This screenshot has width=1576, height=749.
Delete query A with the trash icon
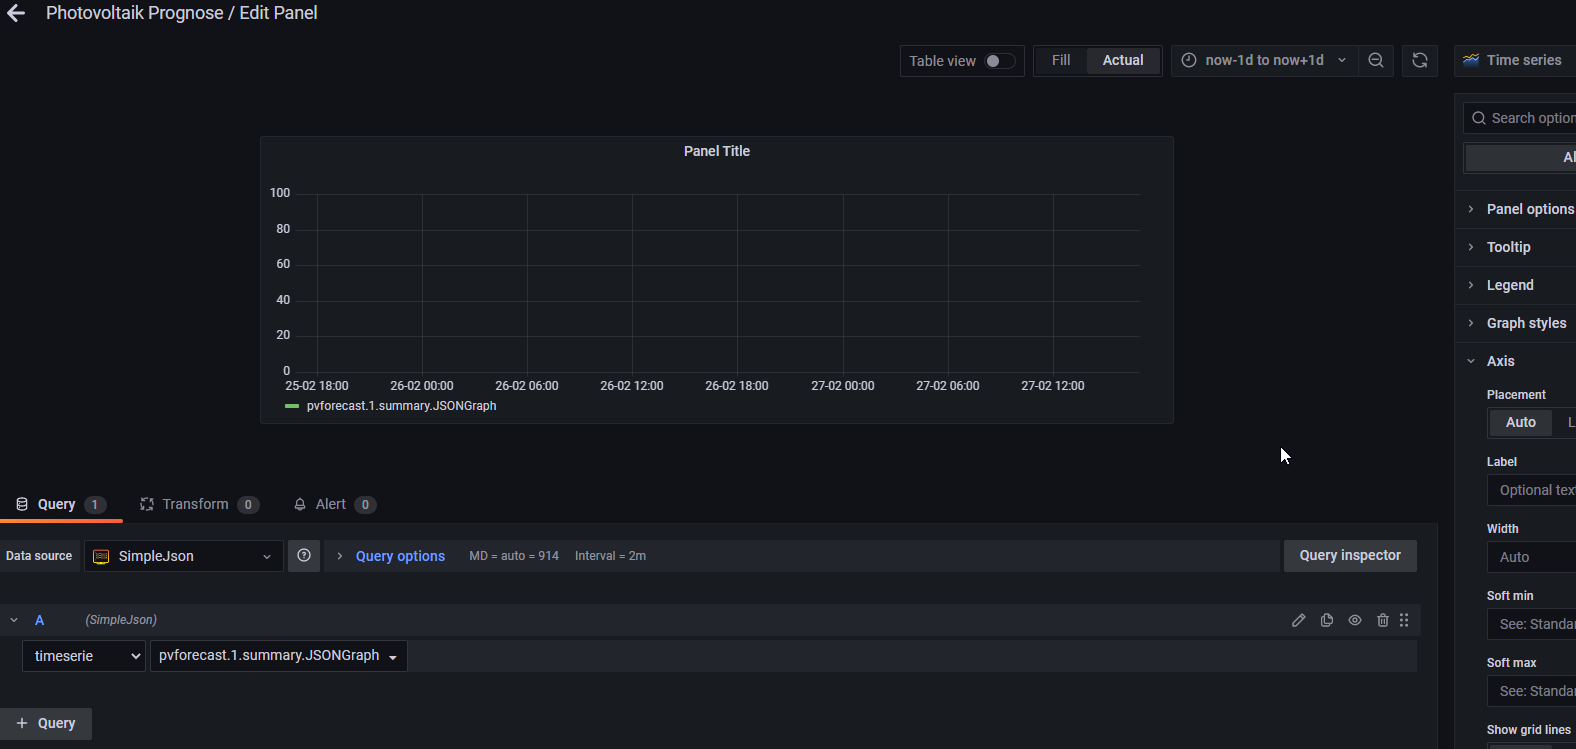(1382, 620)
